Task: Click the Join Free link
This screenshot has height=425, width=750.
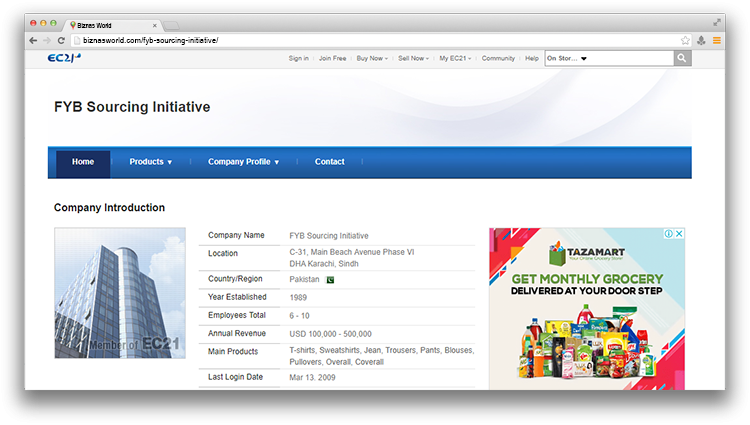Action: point(332,59)
